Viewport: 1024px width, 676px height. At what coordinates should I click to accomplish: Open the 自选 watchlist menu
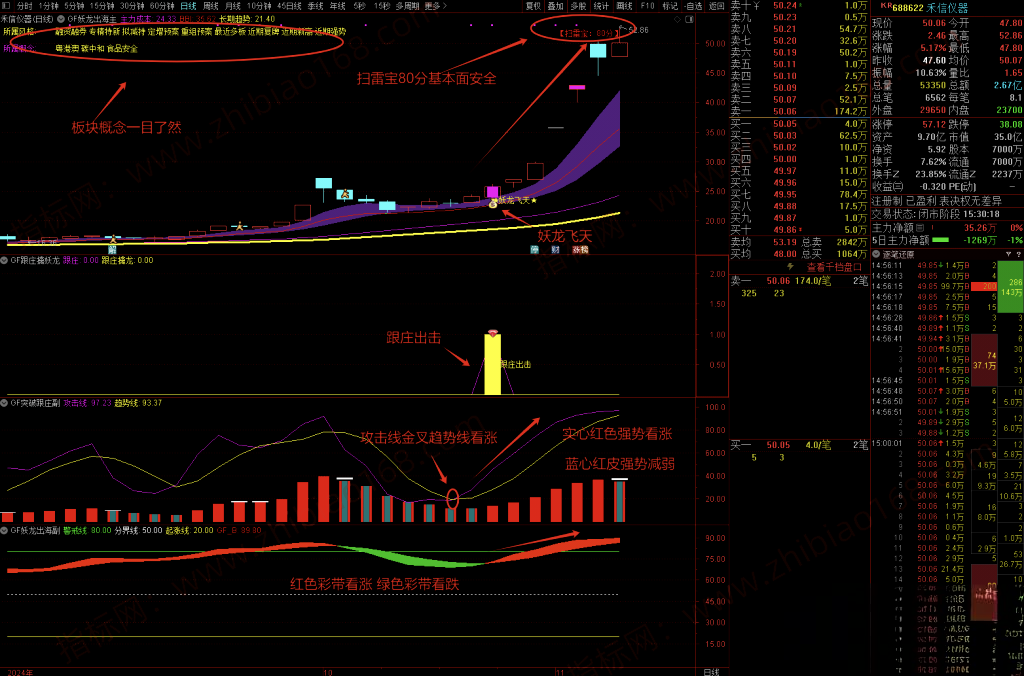[x=694, y=5]
